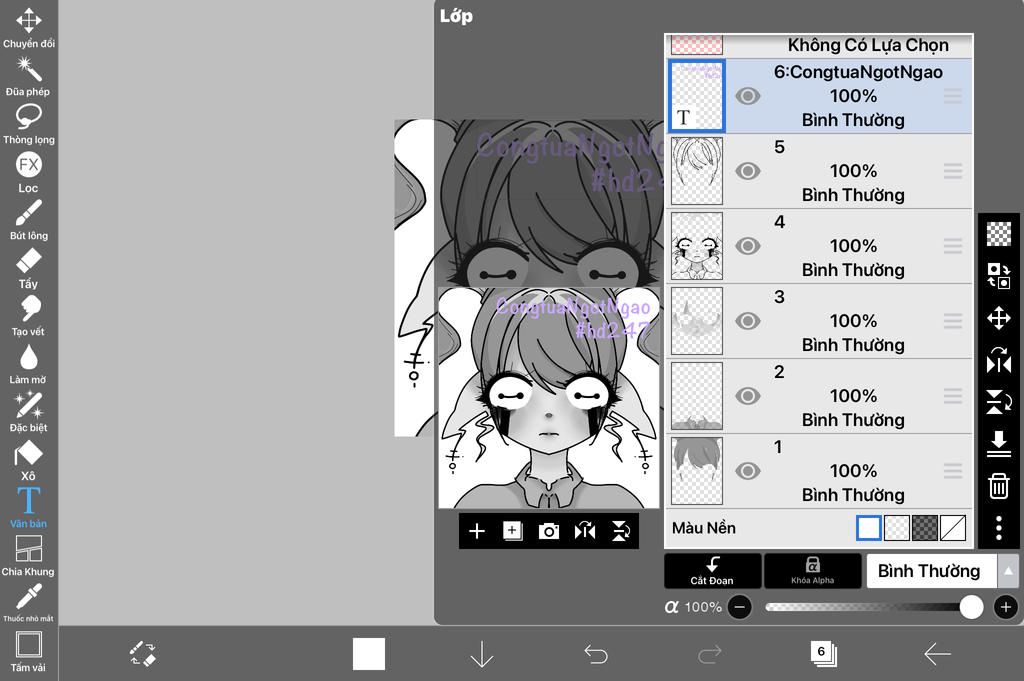The height and width of the screenshot is (681, 1024).
Task: Decrease opacity with minus button
Action: point(740,607)
